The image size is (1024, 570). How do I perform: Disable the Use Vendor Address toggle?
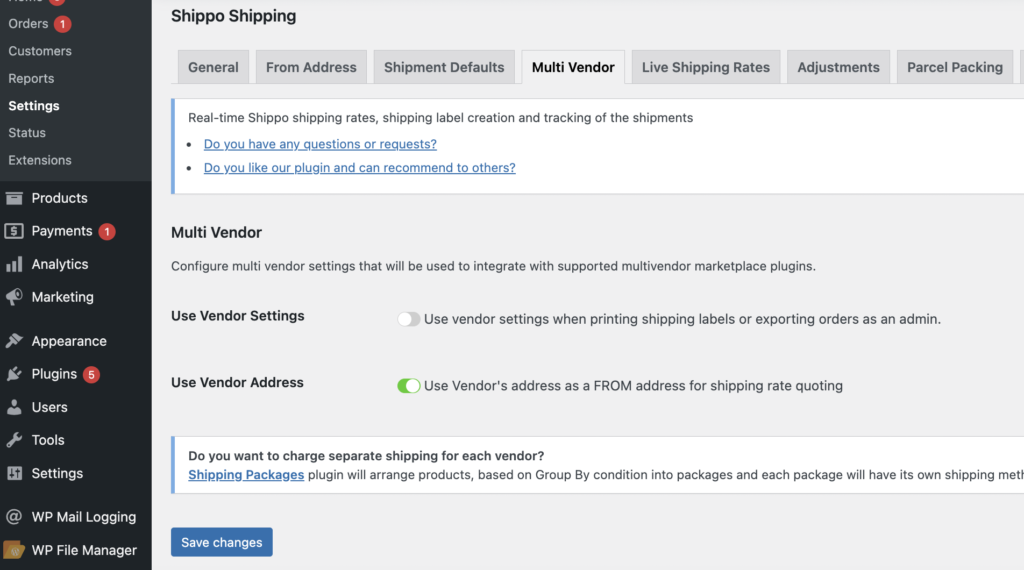coord(408,386)
